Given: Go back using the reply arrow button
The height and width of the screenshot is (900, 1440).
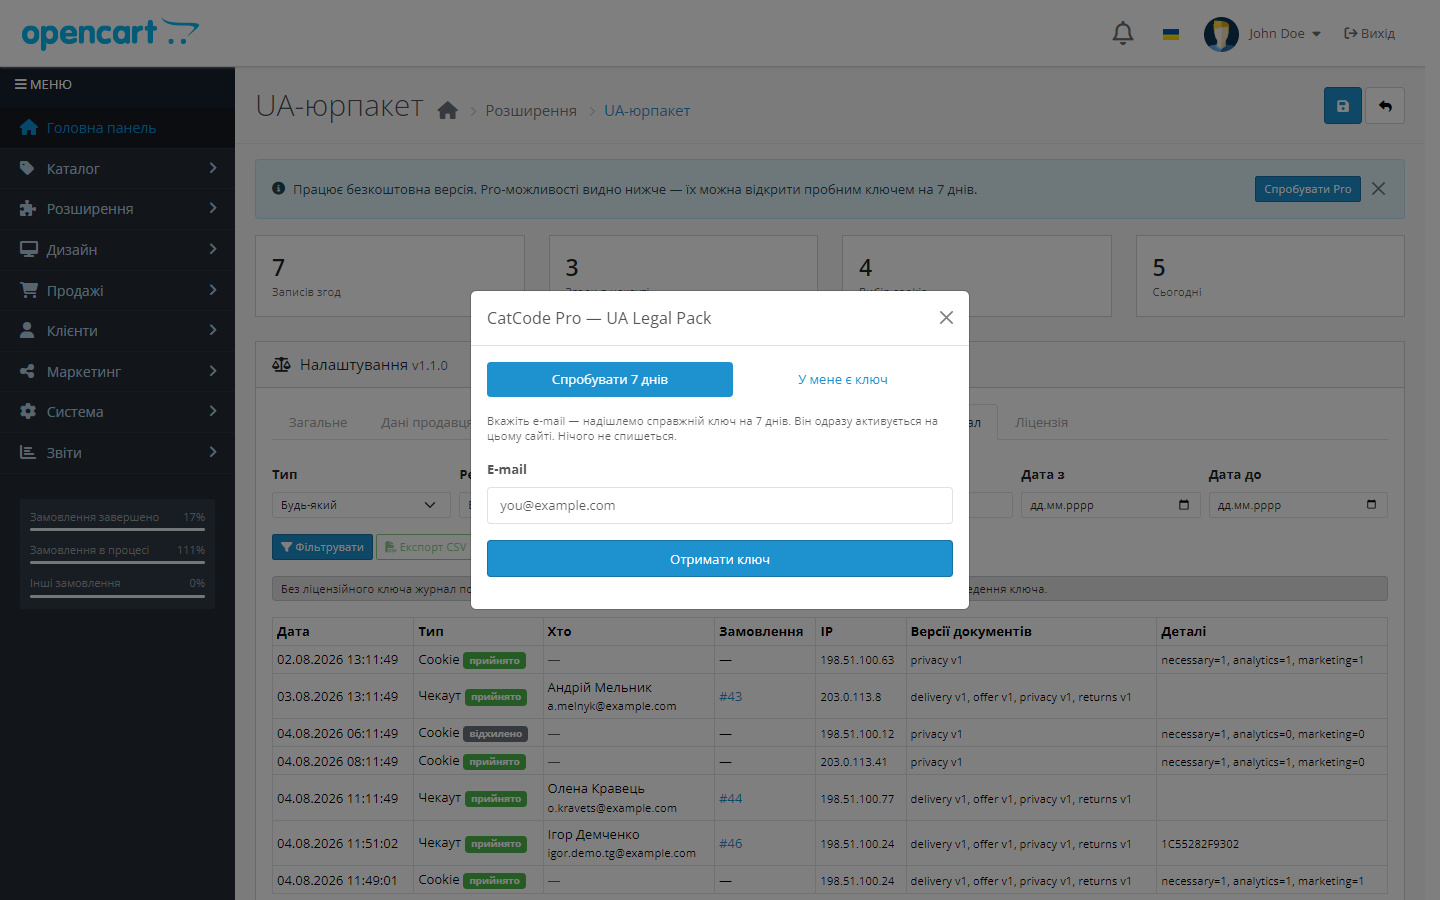Looking at the screenshot, I should pos(1385,106).
